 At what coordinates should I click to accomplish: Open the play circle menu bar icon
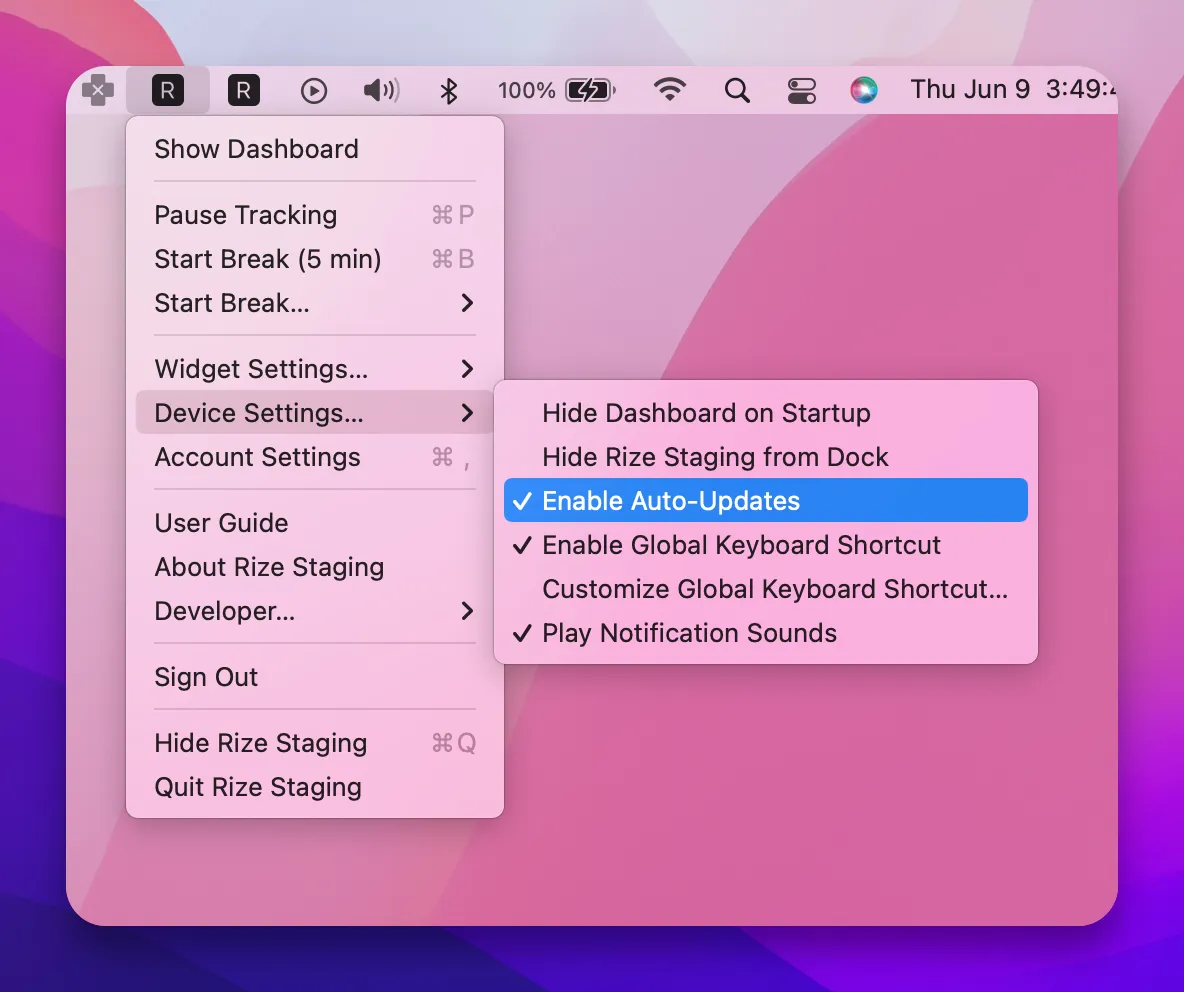(x=313, y=91)
